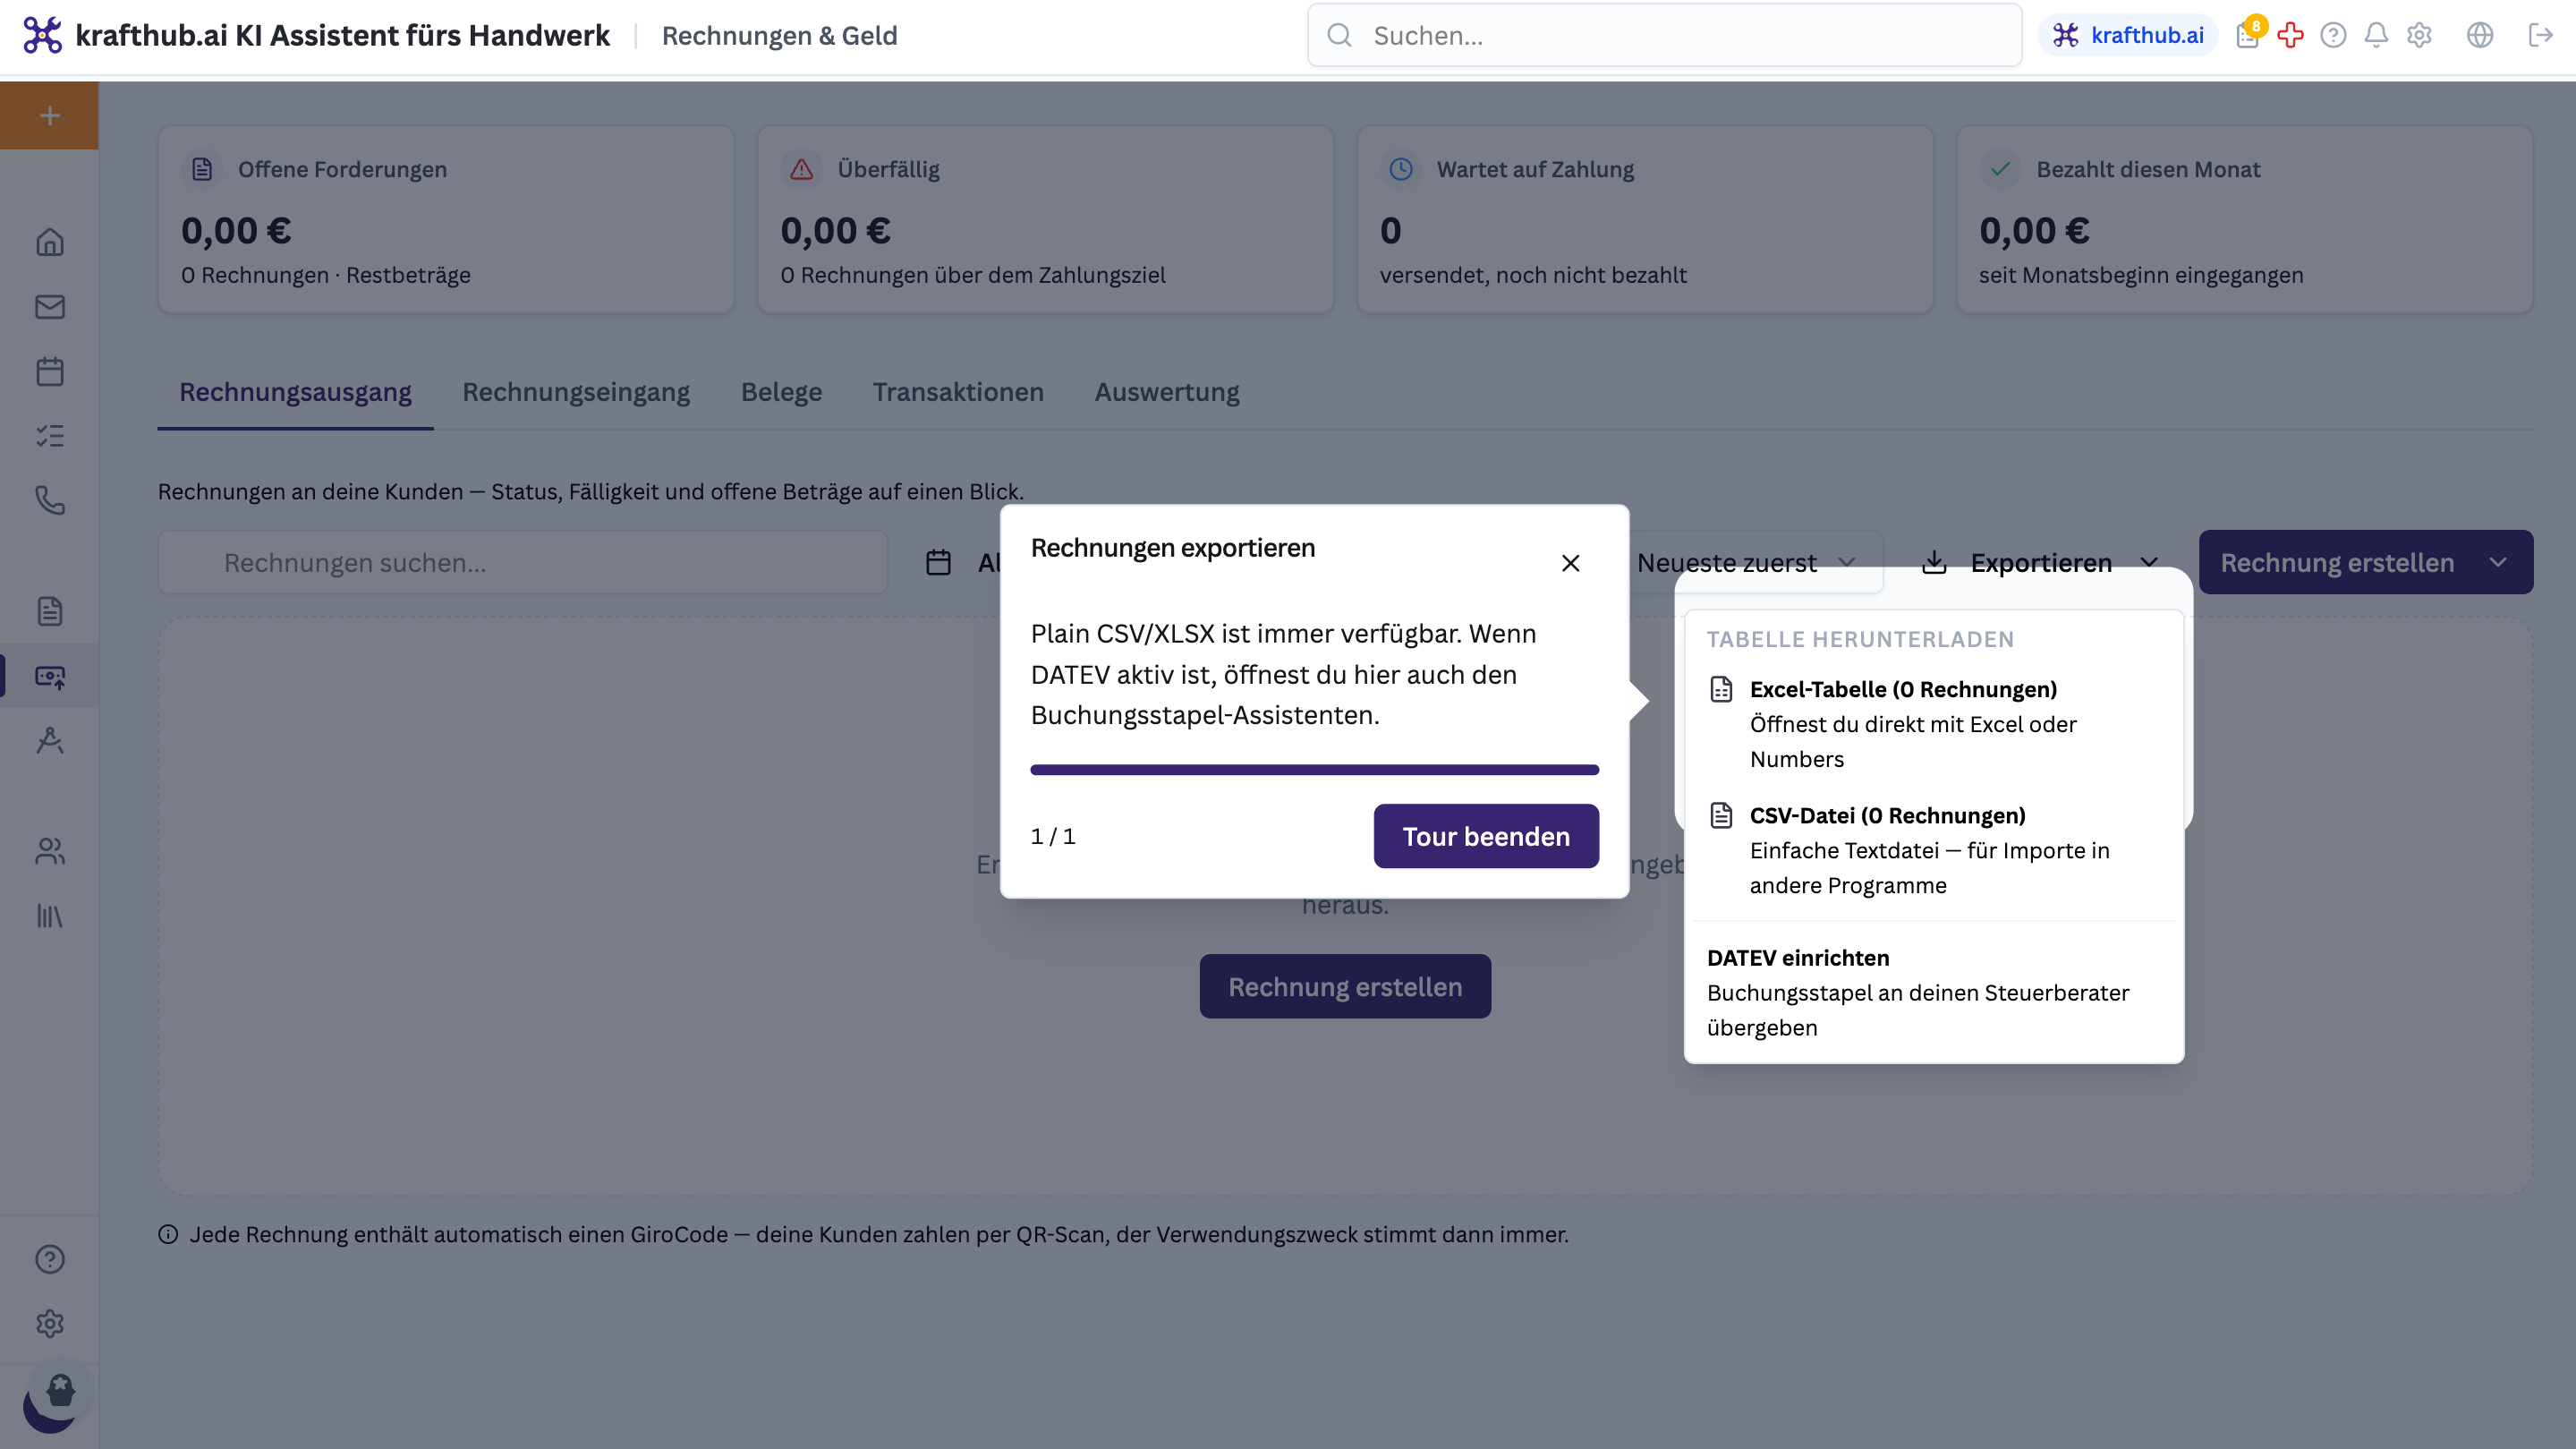Switch to the Auswertung tab
The height and width of the screenshot is (1449, 2576).
(1166, 392)
